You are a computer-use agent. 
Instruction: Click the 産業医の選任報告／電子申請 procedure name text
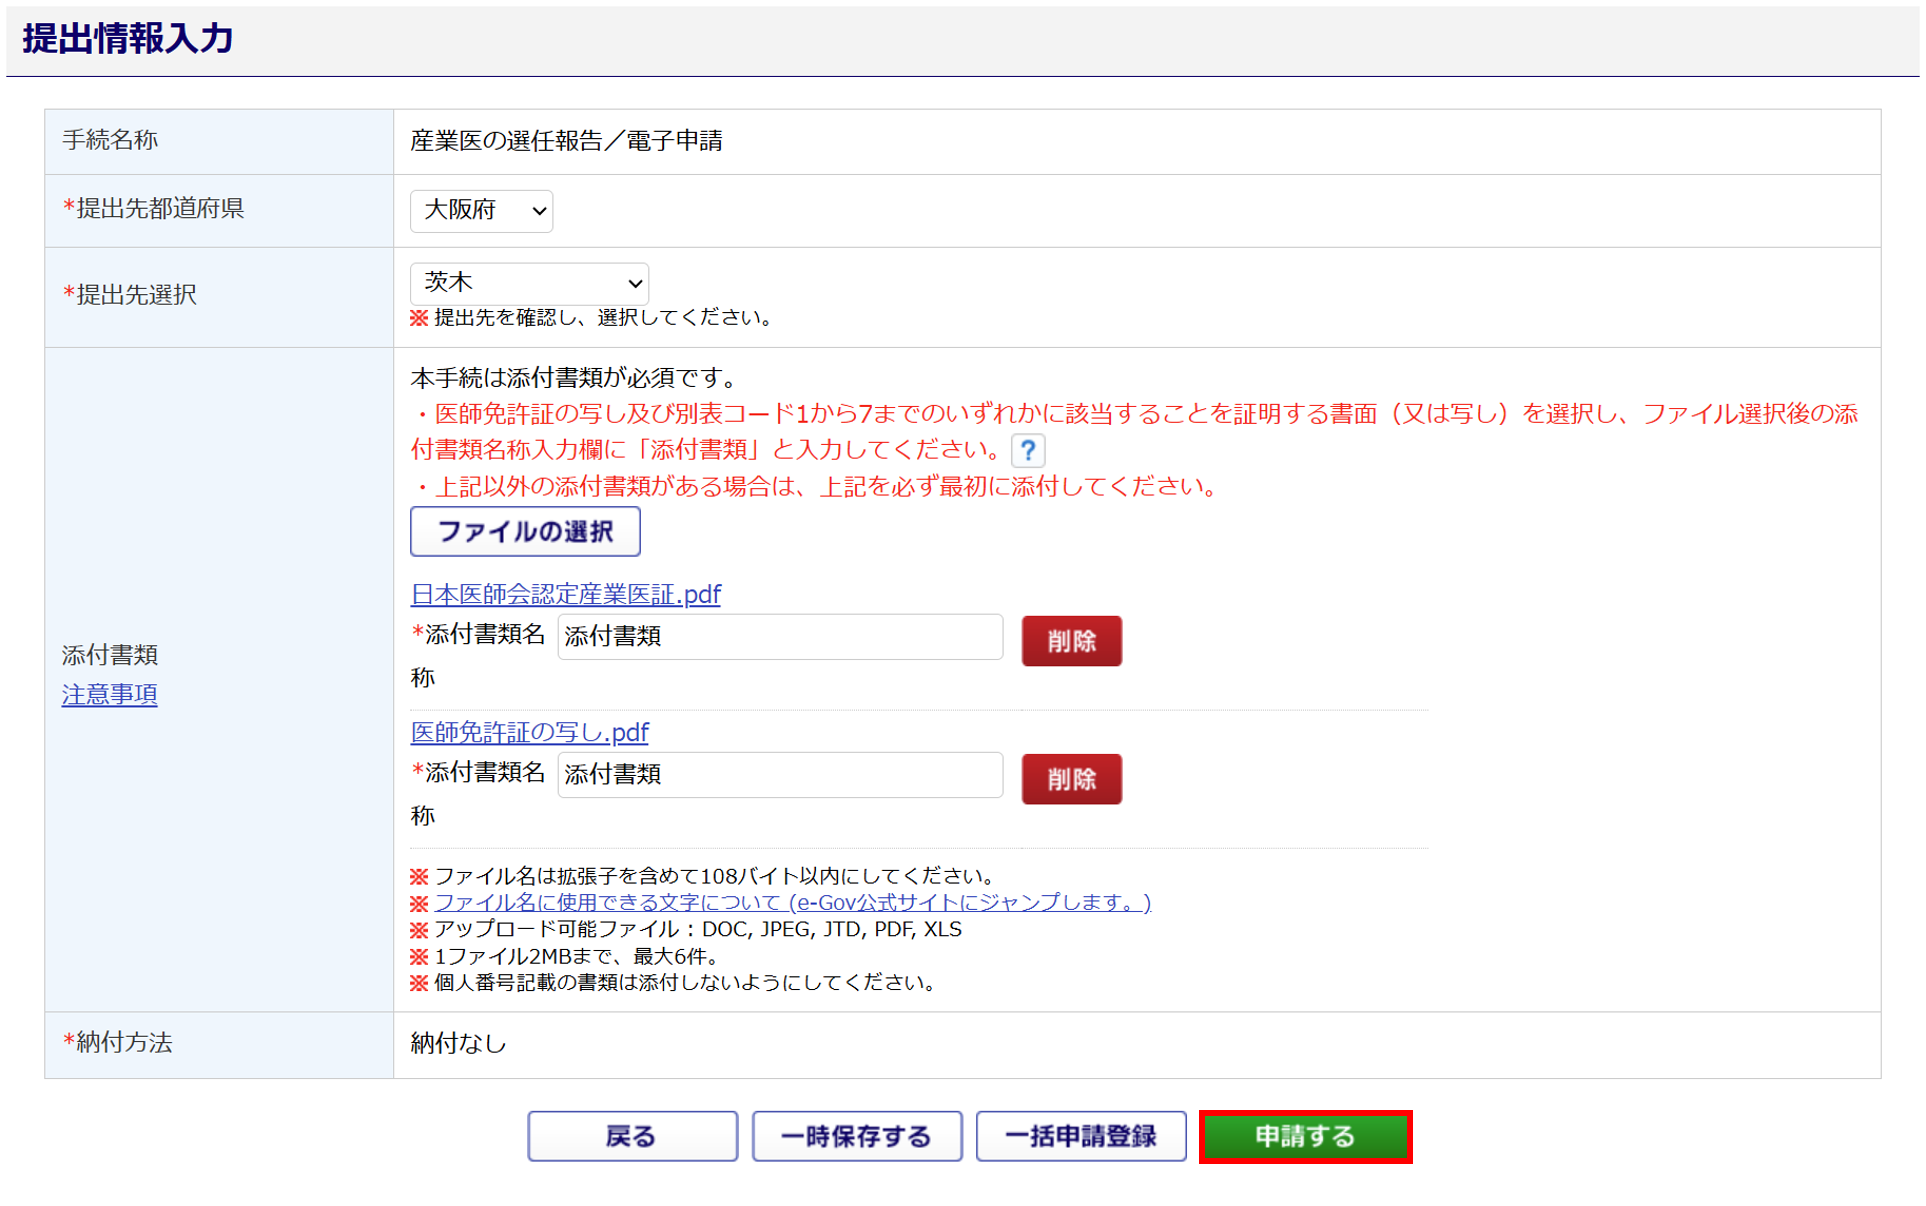tap(566, 141)
